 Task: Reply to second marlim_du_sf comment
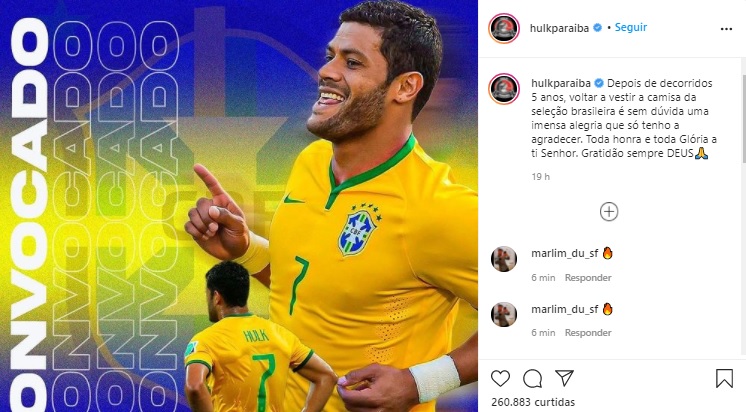588,333
